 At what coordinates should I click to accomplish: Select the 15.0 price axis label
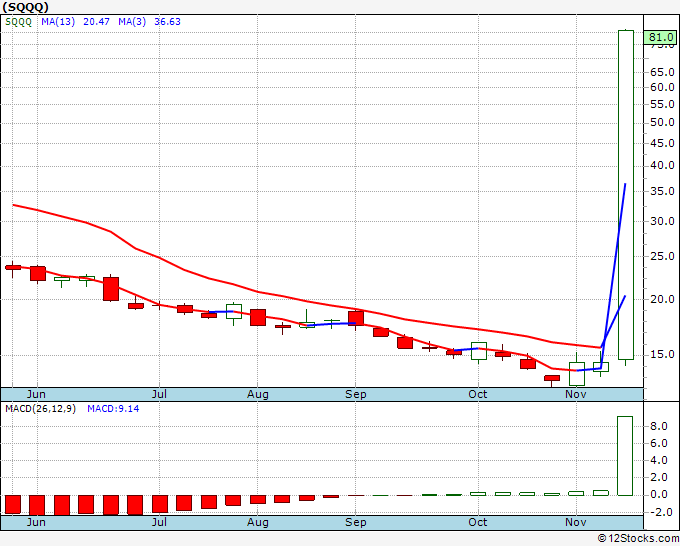(x=662, y=354)
